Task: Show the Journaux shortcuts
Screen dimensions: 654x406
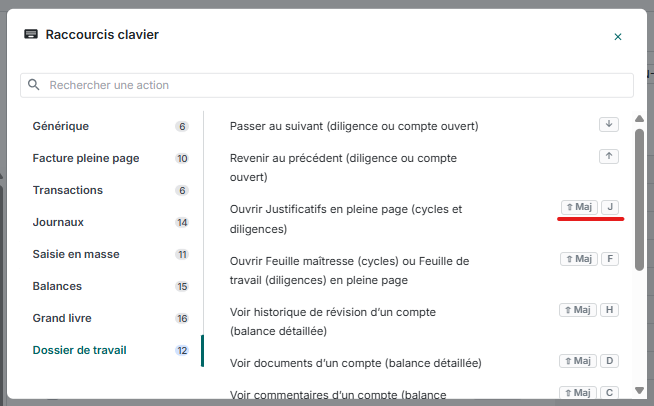Action: [x=58, y=222]
